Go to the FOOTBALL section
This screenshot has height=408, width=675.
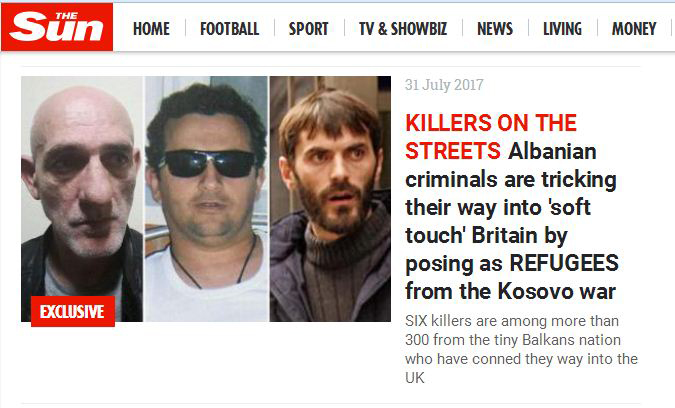[229, 29]
